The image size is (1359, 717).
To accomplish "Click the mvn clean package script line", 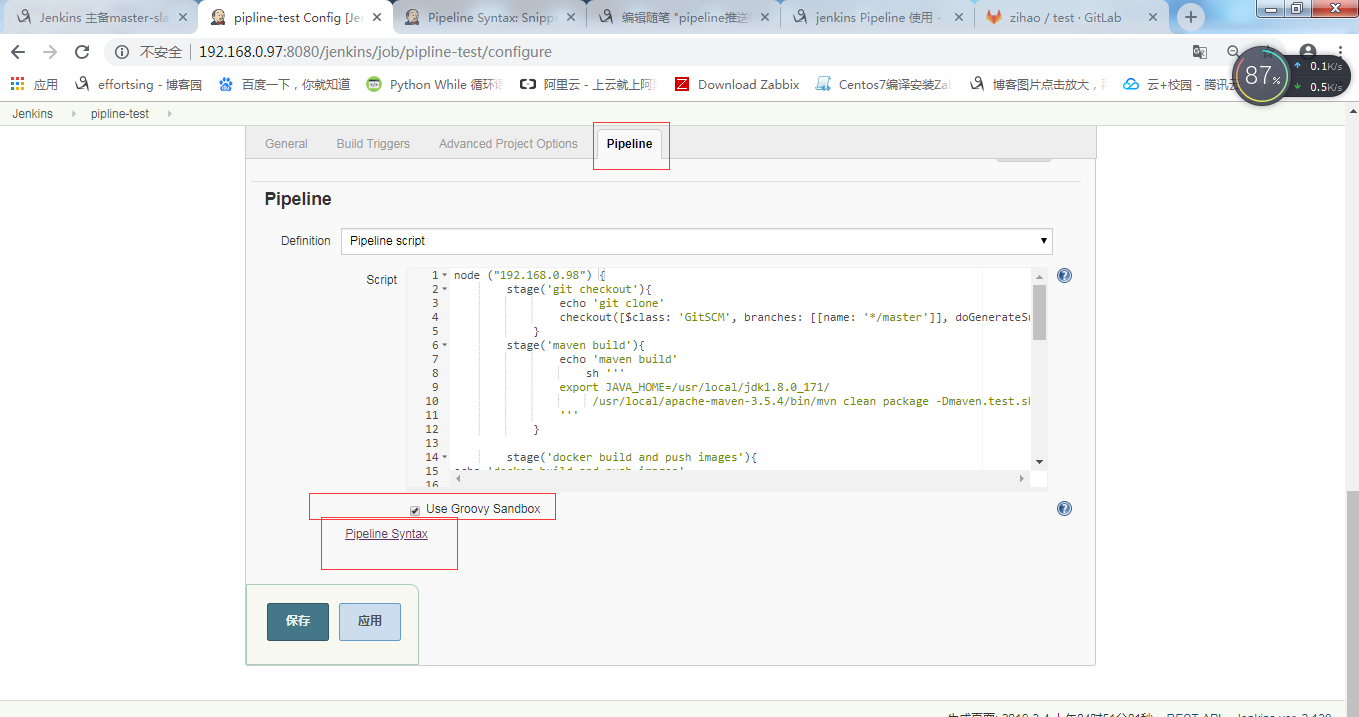I will coord(812,401).
